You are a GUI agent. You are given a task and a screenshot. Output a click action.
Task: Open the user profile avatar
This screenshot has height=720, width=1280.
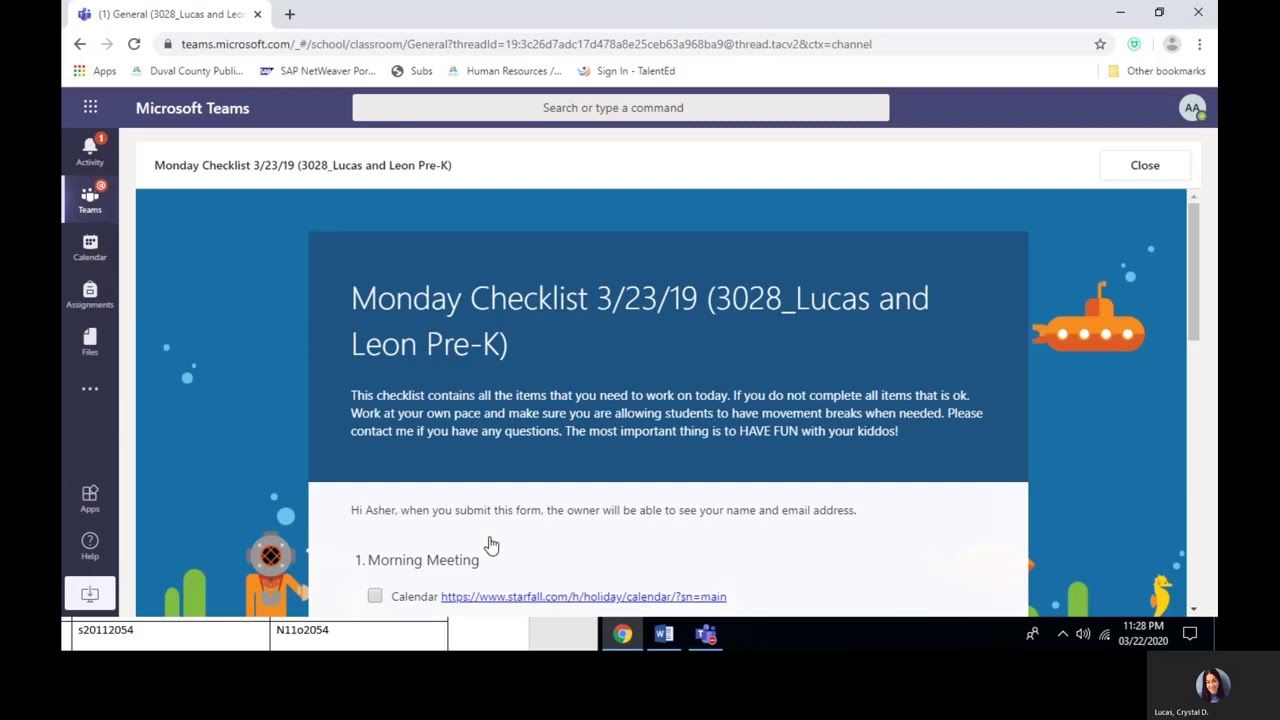coord(1192,108)
